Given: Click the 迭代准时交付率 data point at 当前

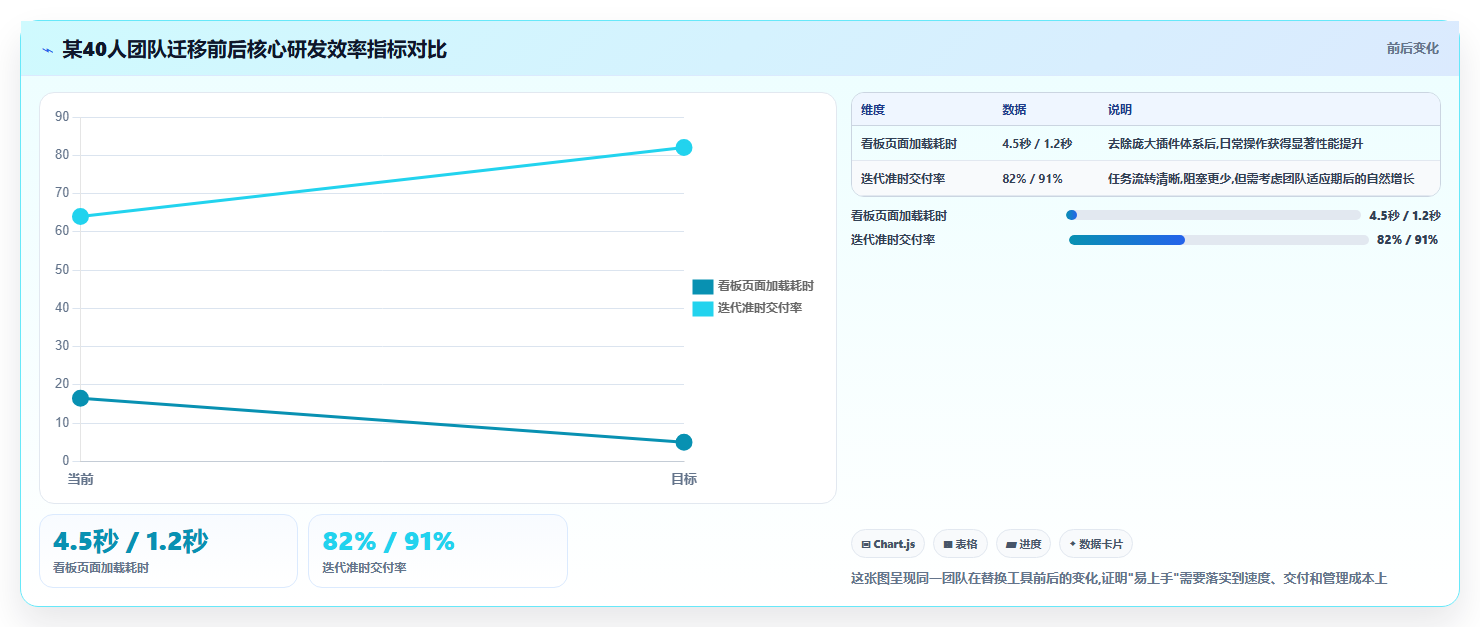Looking at the screenshot, I should pyautogui.click(x=80, y=216).
